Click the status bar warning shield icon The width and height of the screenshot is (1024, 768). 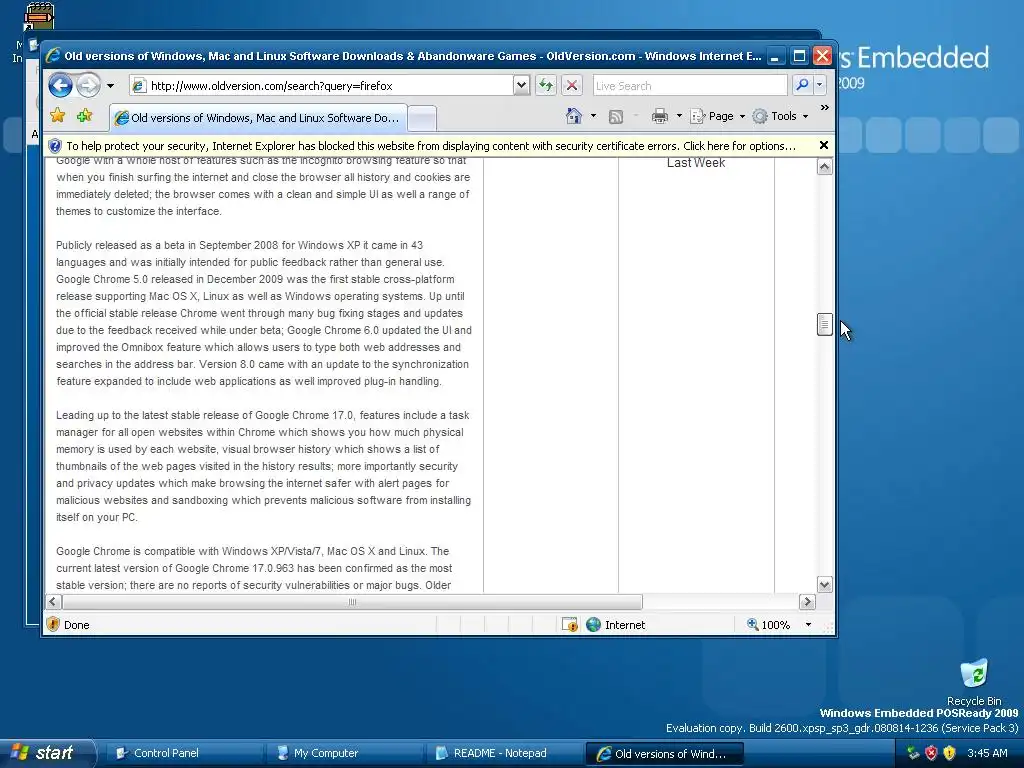54,624
